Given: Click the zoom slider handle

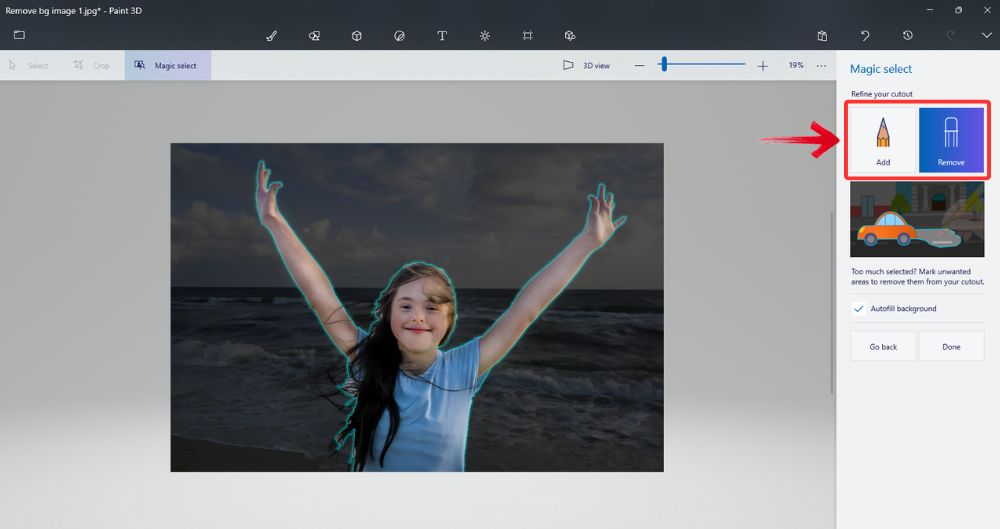Looking at the screenshot, I should tap(662, 65).
